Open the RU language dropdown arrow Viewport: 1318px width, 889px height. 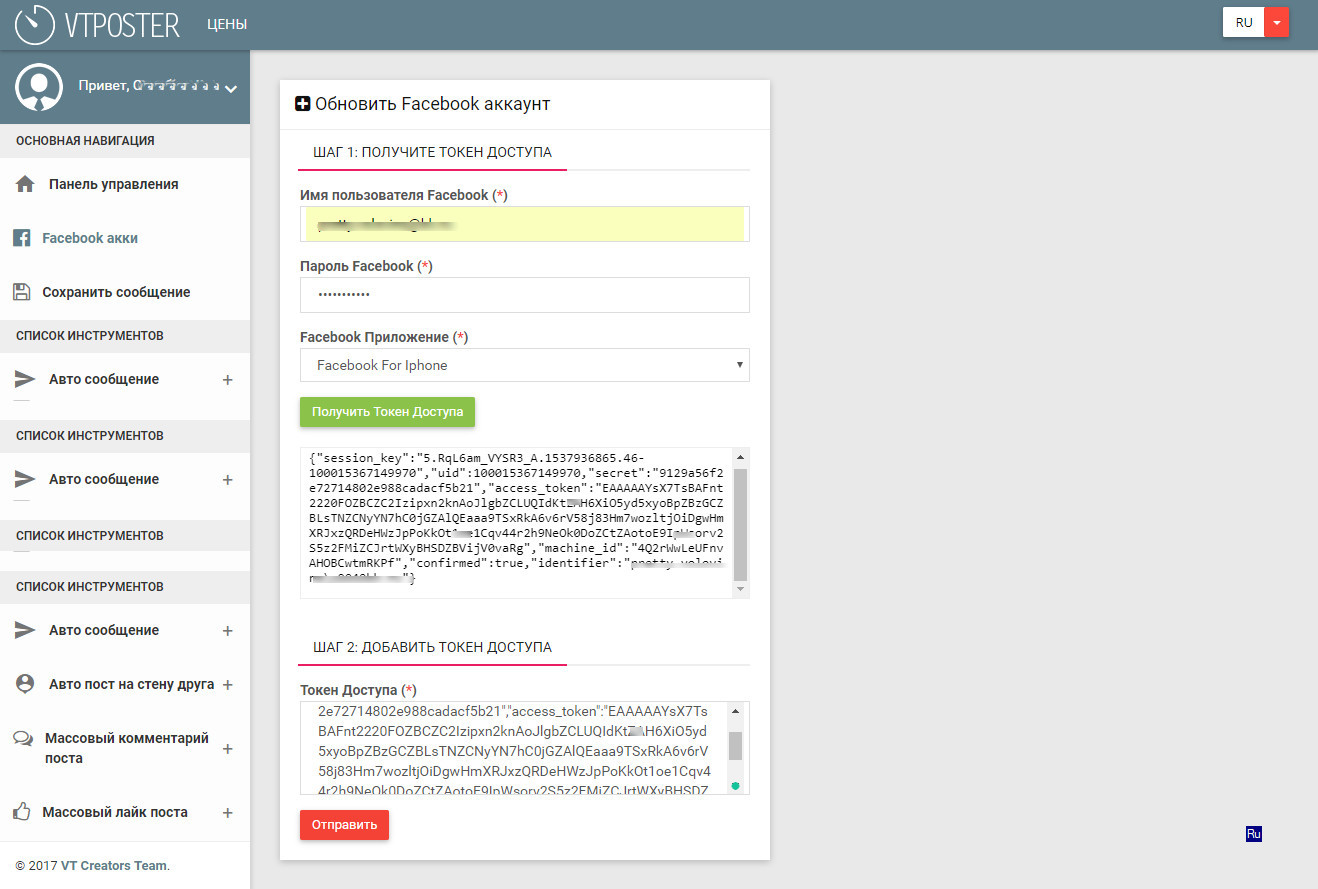(1277, 23)
